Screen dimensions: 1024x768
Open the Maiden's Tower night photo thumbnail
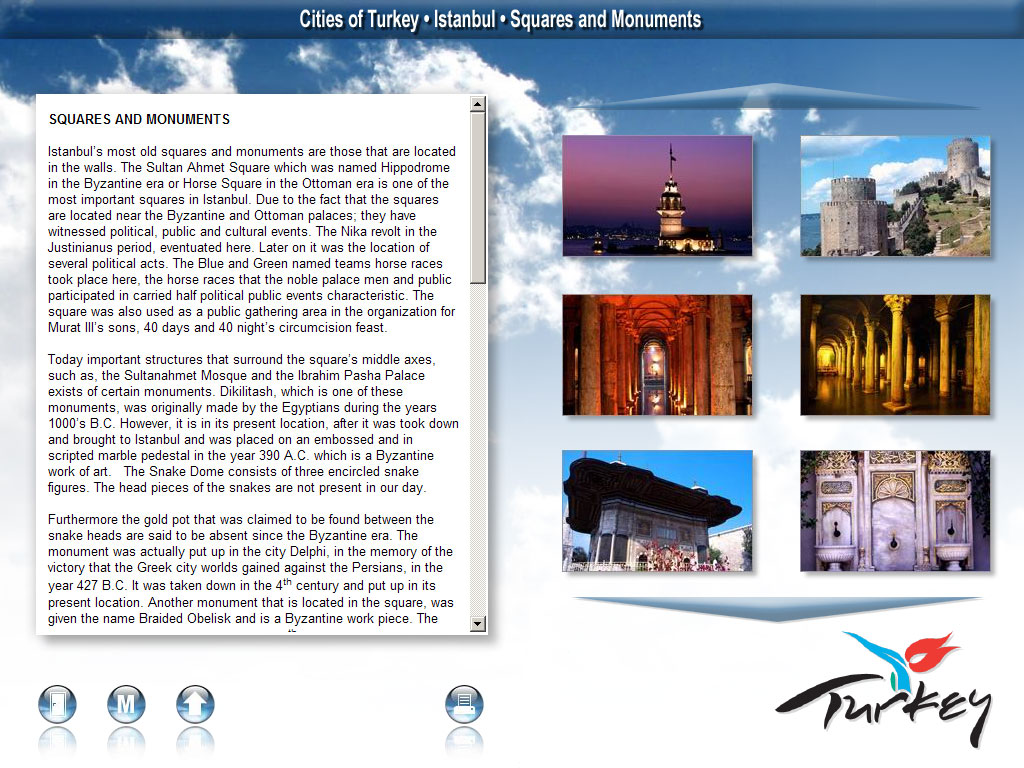click(657, 196)
